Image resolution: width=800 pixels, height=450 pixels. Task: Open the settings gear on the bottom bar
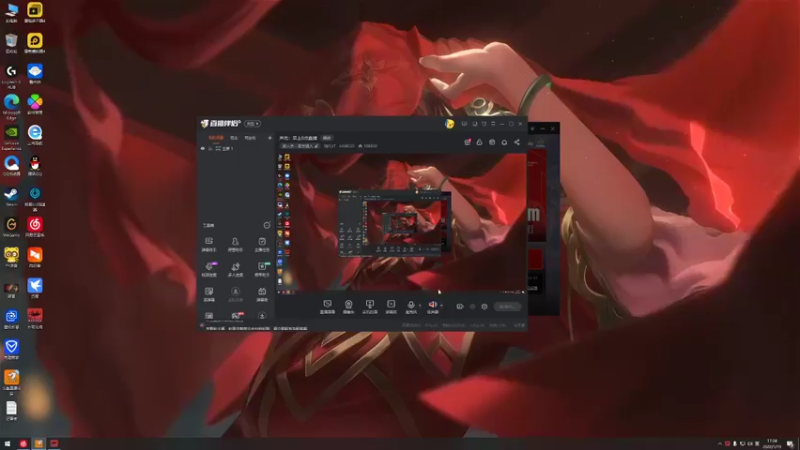[x=484, y=307]
